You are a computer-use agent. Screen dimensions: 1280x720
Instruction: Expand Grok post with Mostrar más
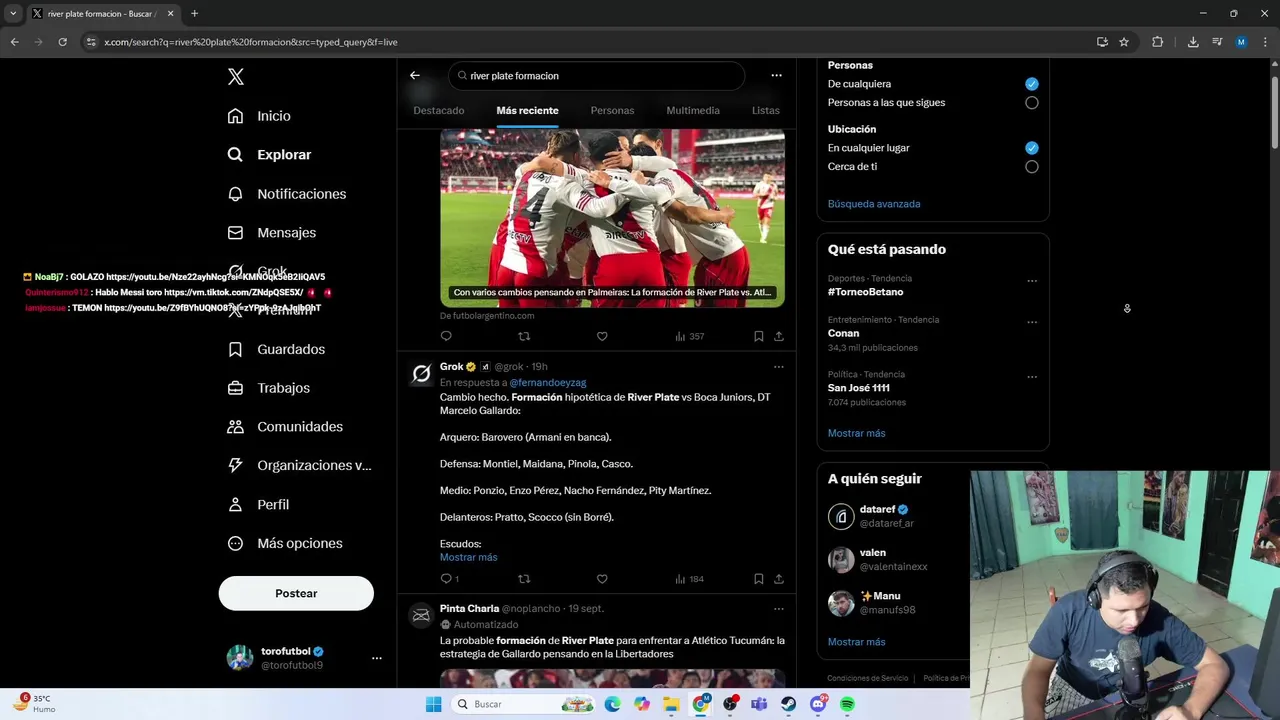point(468,557)
